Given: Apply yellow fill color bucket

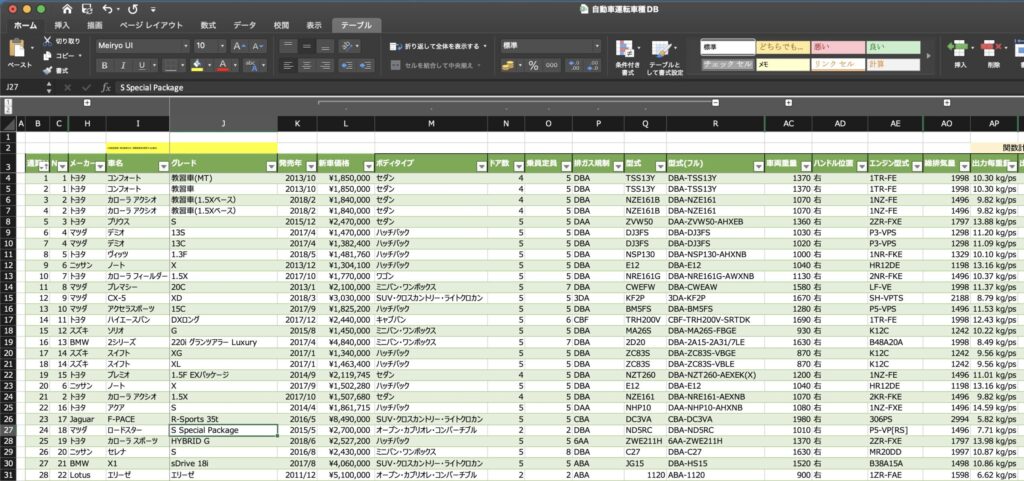Looking at the screenshot, I should pyautogui.click(x=197, y=65).
